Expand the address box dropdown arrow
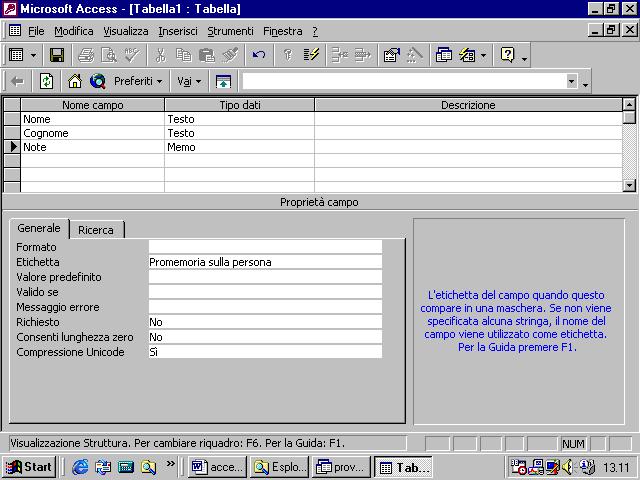 pos(572,81)
